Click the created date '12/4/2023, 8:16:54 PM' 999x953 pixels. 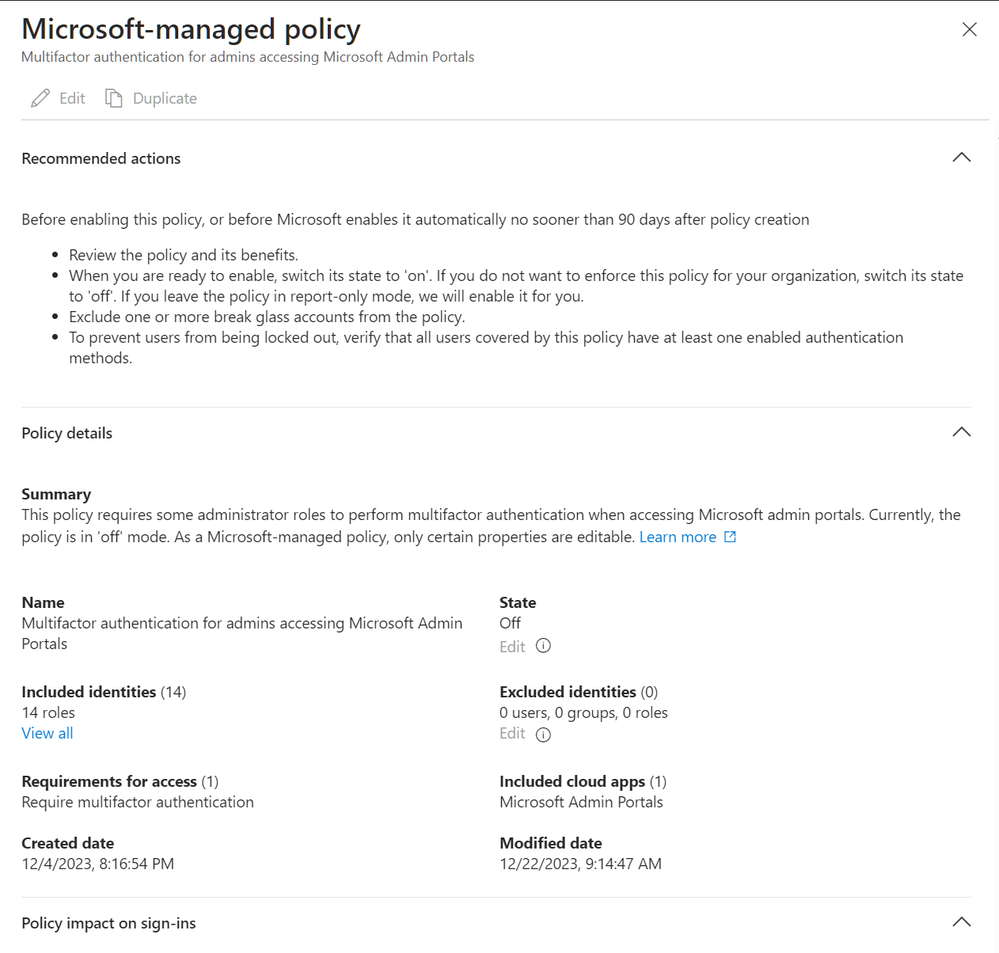point(97,864)
